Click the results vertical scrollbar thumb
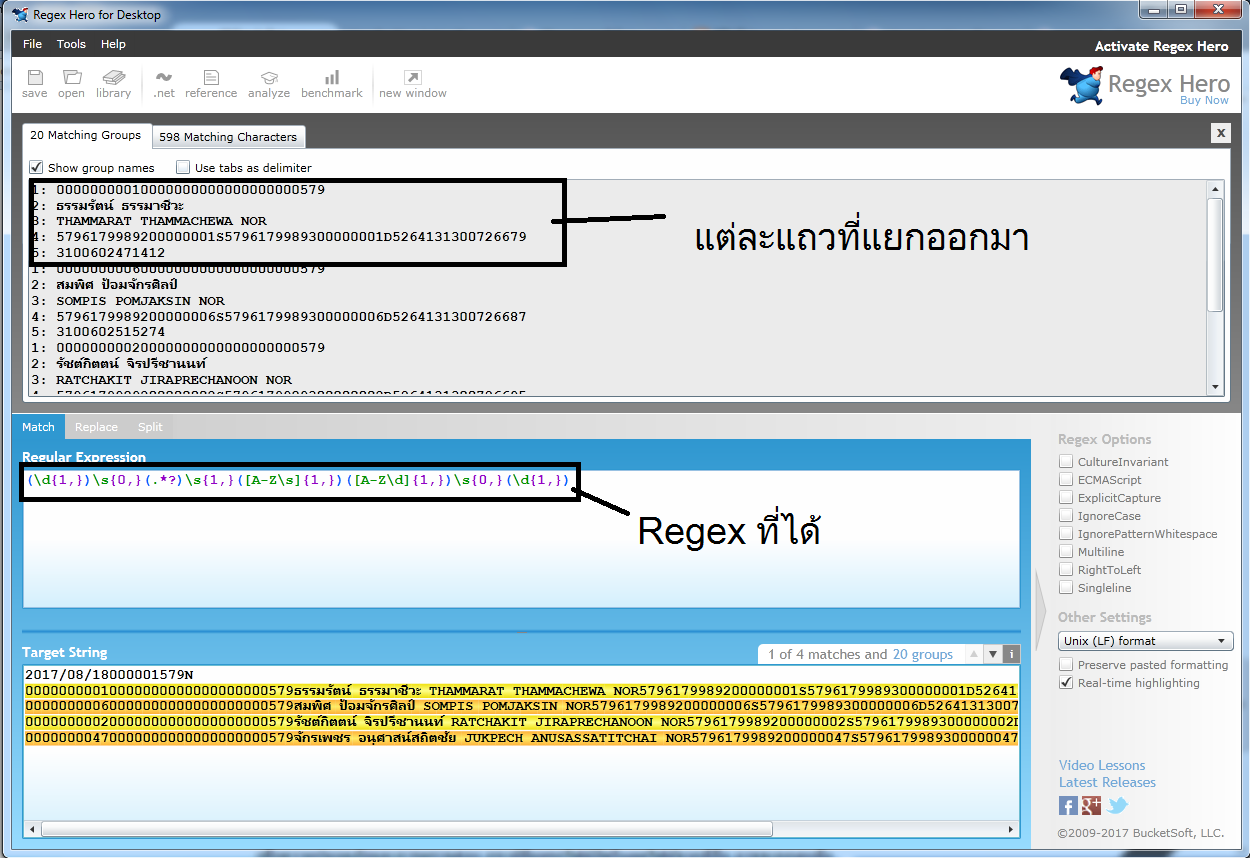 (x=1215, y=254)
